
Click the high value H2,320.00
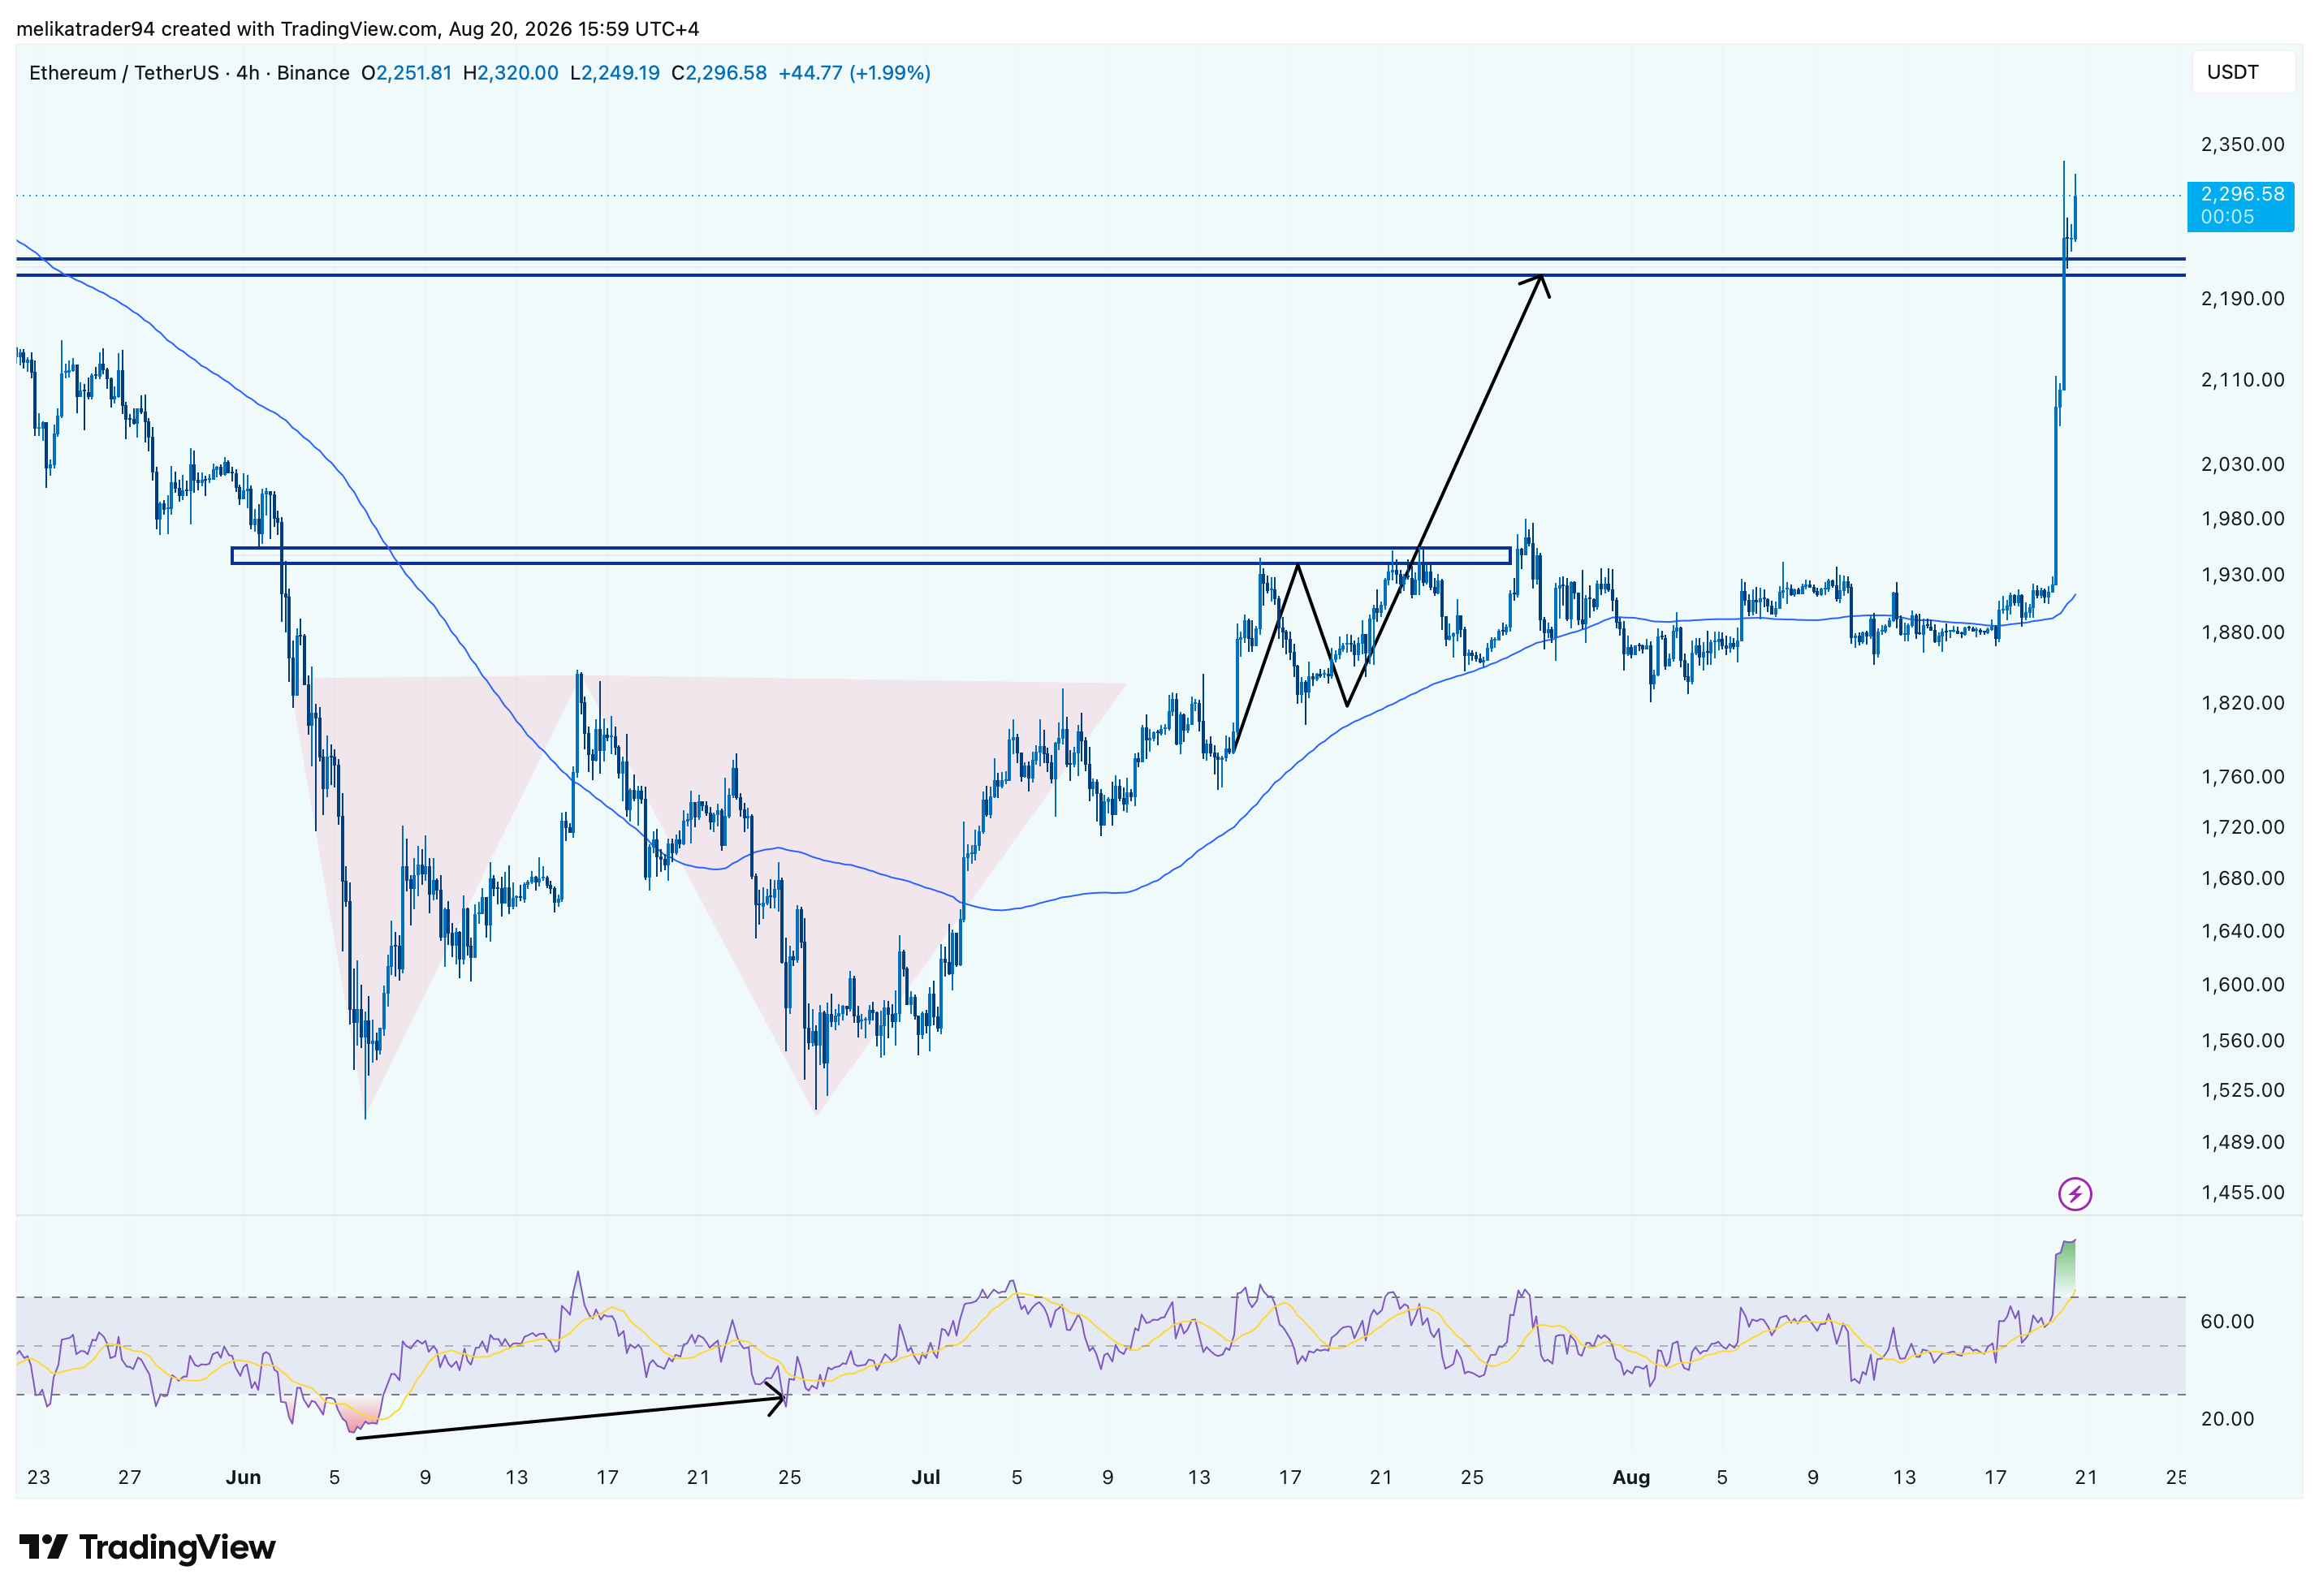(x=510, y=73)
